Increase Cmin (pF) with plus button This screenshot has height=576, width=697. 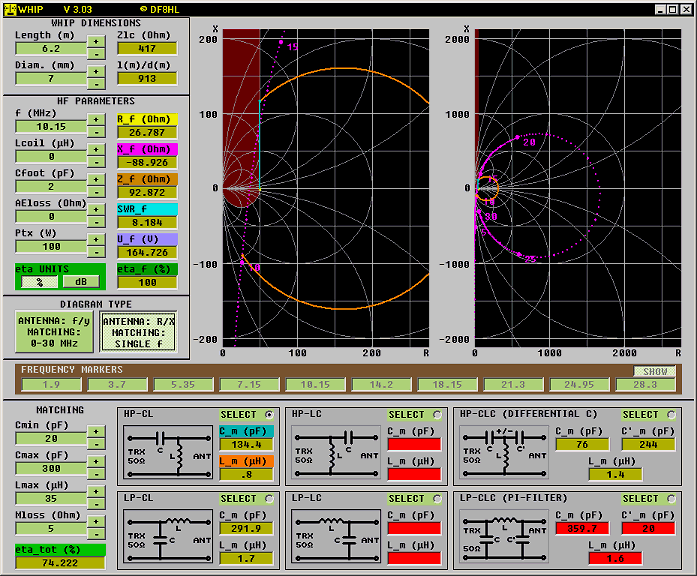[95, 431]
